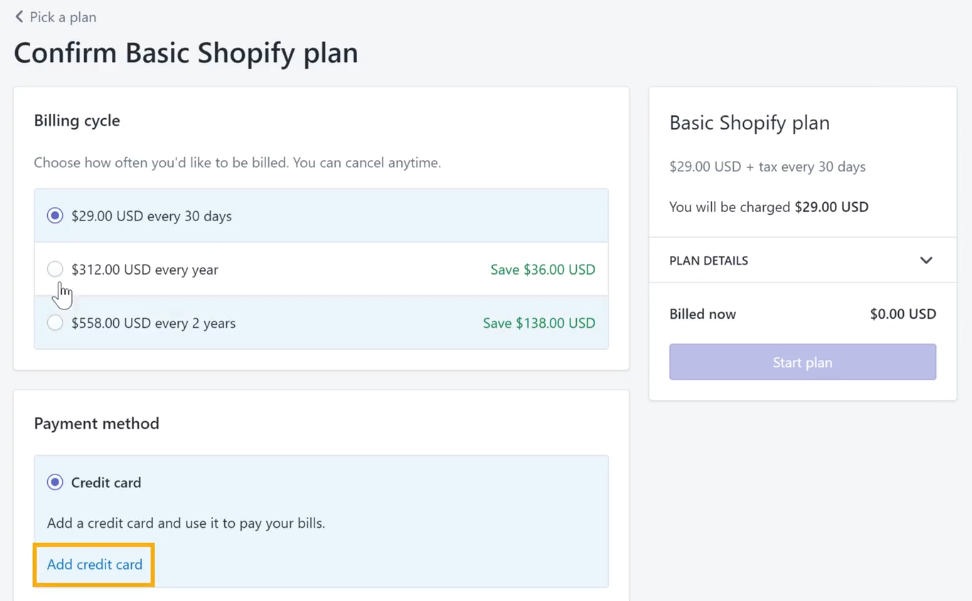Open the Pick a plan link
The height and width of the screenshot is (601, 972).
(x=63, y=17)
